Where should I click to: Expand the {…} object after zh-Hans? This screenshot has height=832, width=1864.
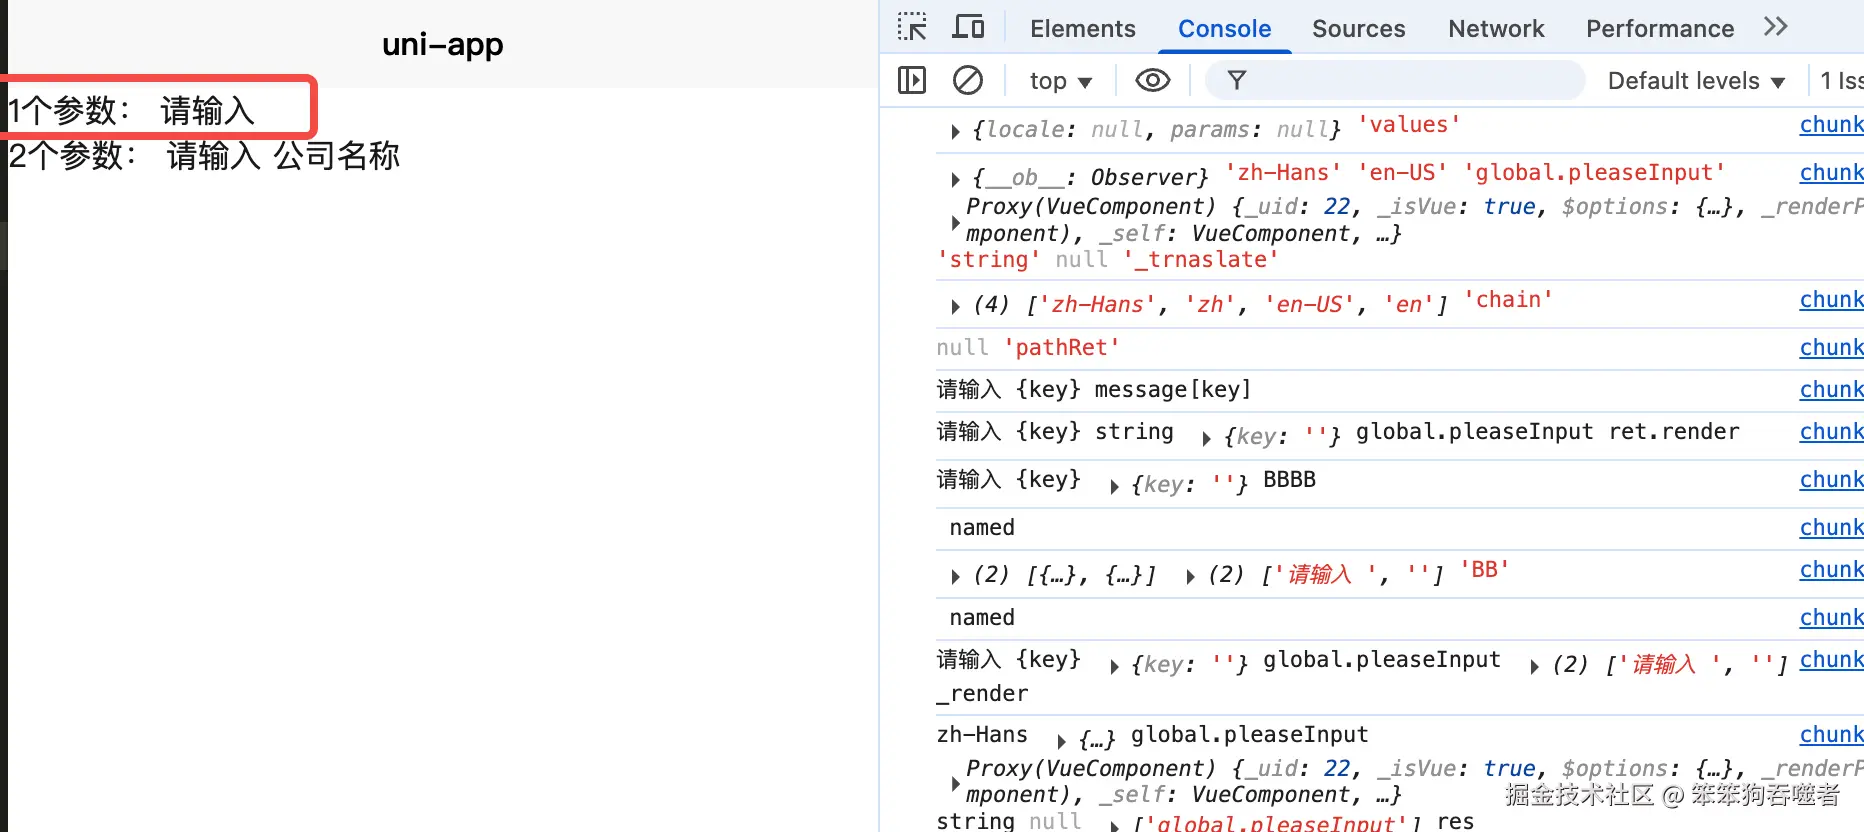[1061, 741]
